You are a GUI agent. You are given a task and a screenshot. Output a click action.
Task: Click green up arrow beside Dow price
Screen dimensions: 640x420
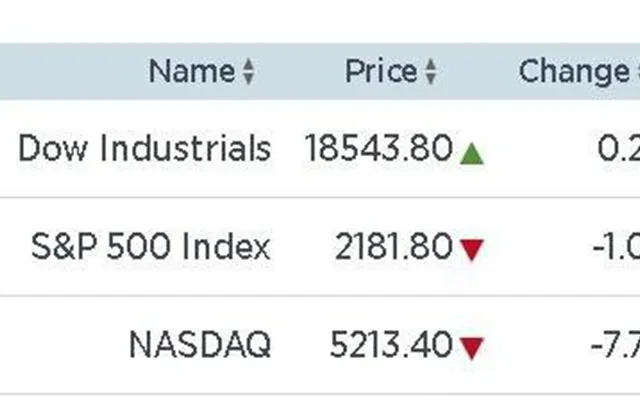[472, 153]
